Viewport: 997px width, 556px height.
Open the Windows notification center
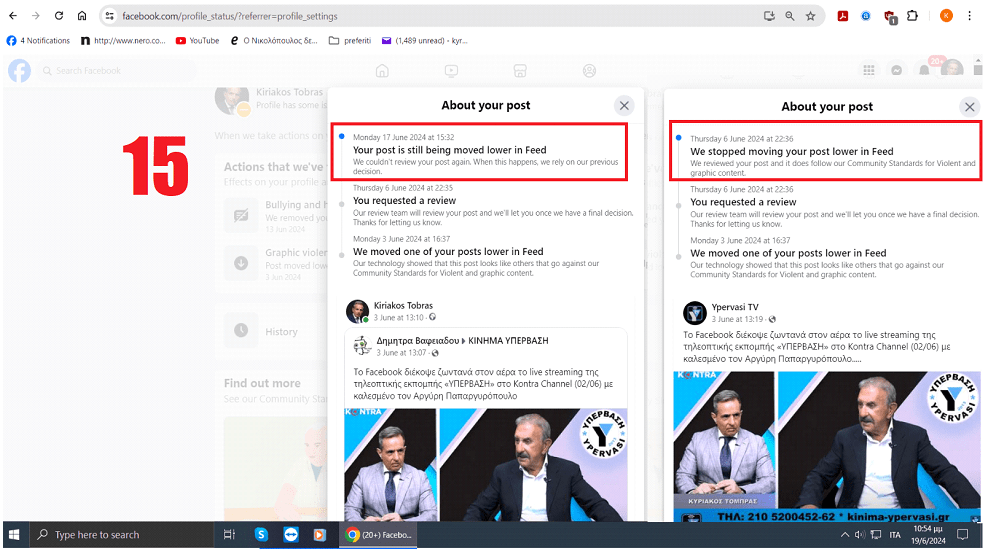(x=963, y=534)
